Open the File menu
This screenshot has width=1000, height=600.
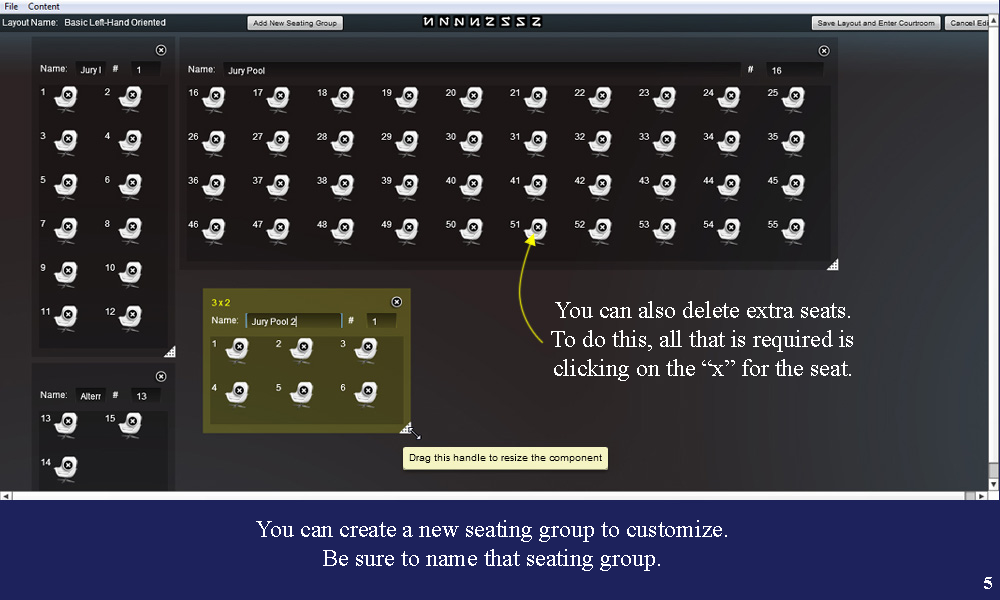pos(11,5)
